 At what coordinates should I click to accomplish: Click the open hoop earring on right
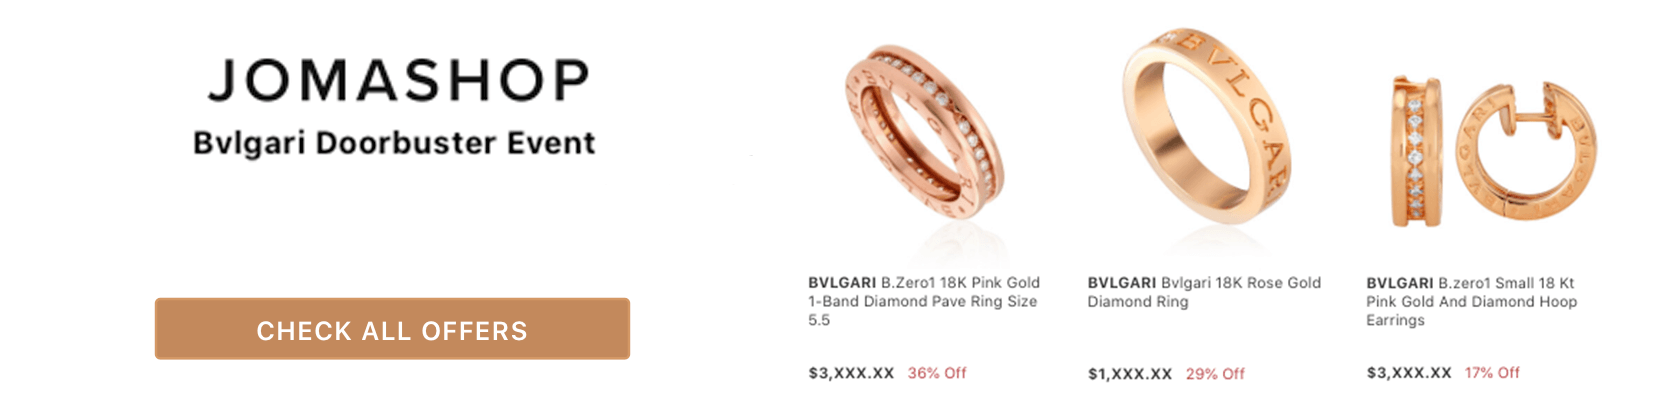click(x=1524, y=150)
